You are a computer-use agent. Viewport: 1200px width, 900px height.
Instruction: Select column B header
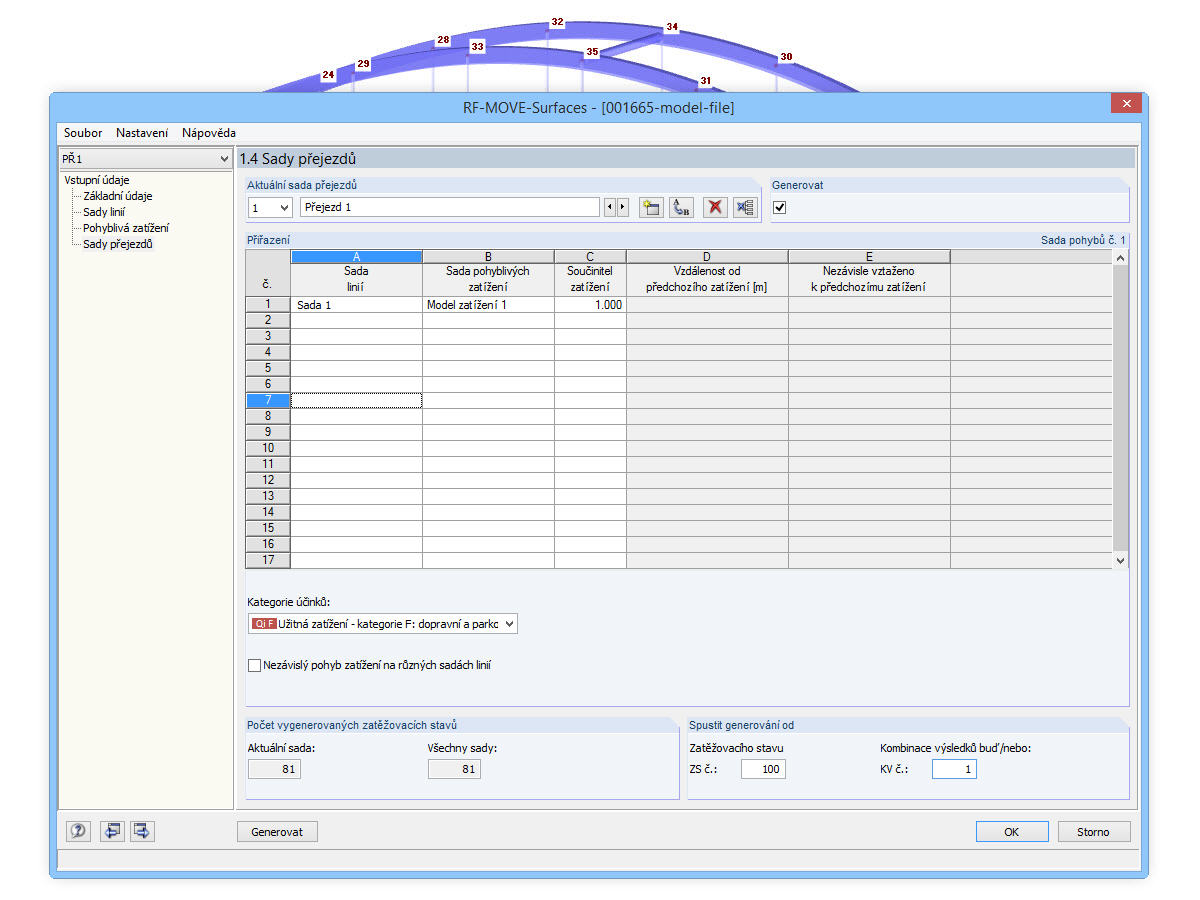tap(488, 257)
